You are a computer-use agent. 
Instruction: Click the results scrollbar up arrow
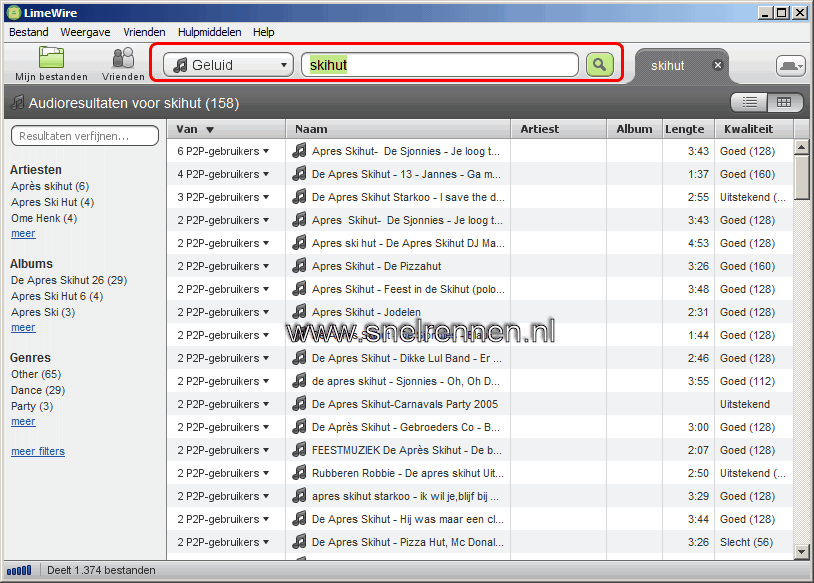802,147
